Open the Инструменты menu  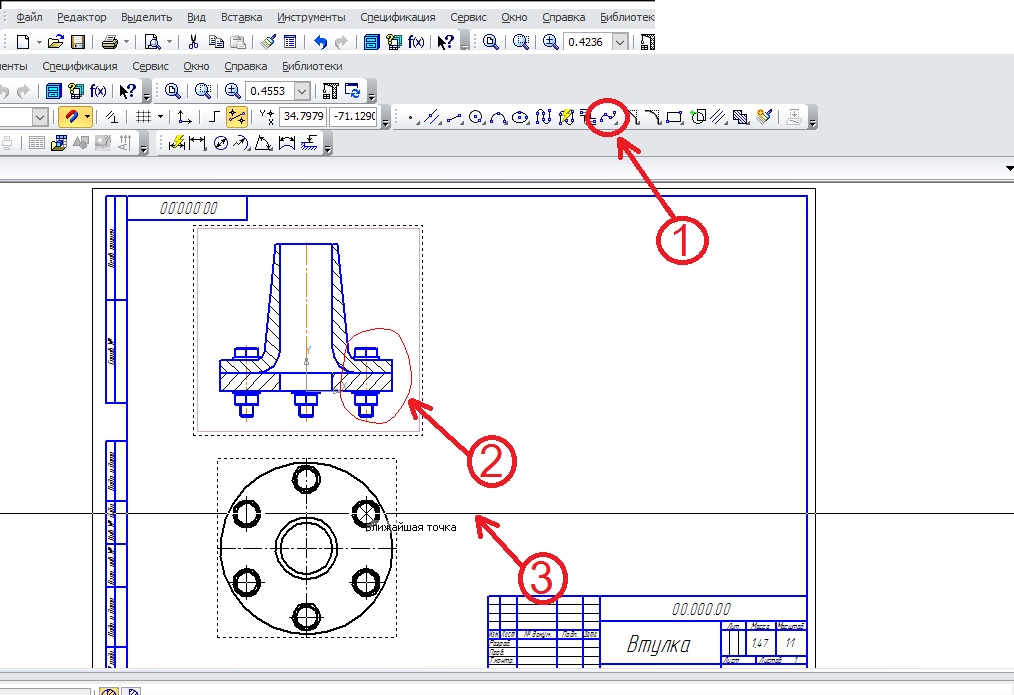[311, 18]
